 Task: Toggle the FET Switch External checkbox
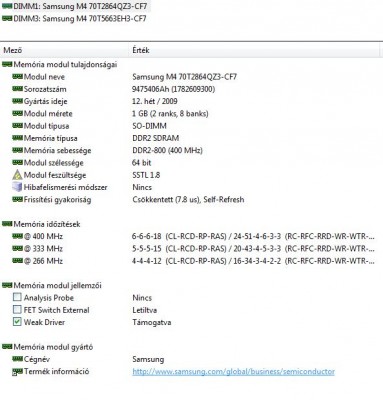(x=17, y=309)
